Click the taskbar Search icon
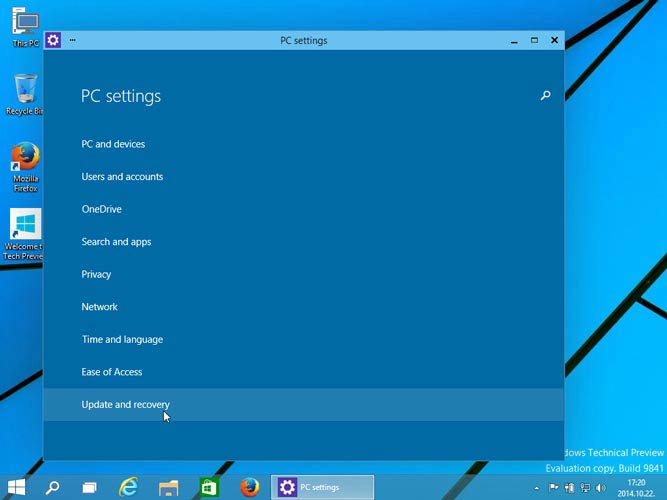The width and height of the screenshot is (667, 500). point(52,487)
